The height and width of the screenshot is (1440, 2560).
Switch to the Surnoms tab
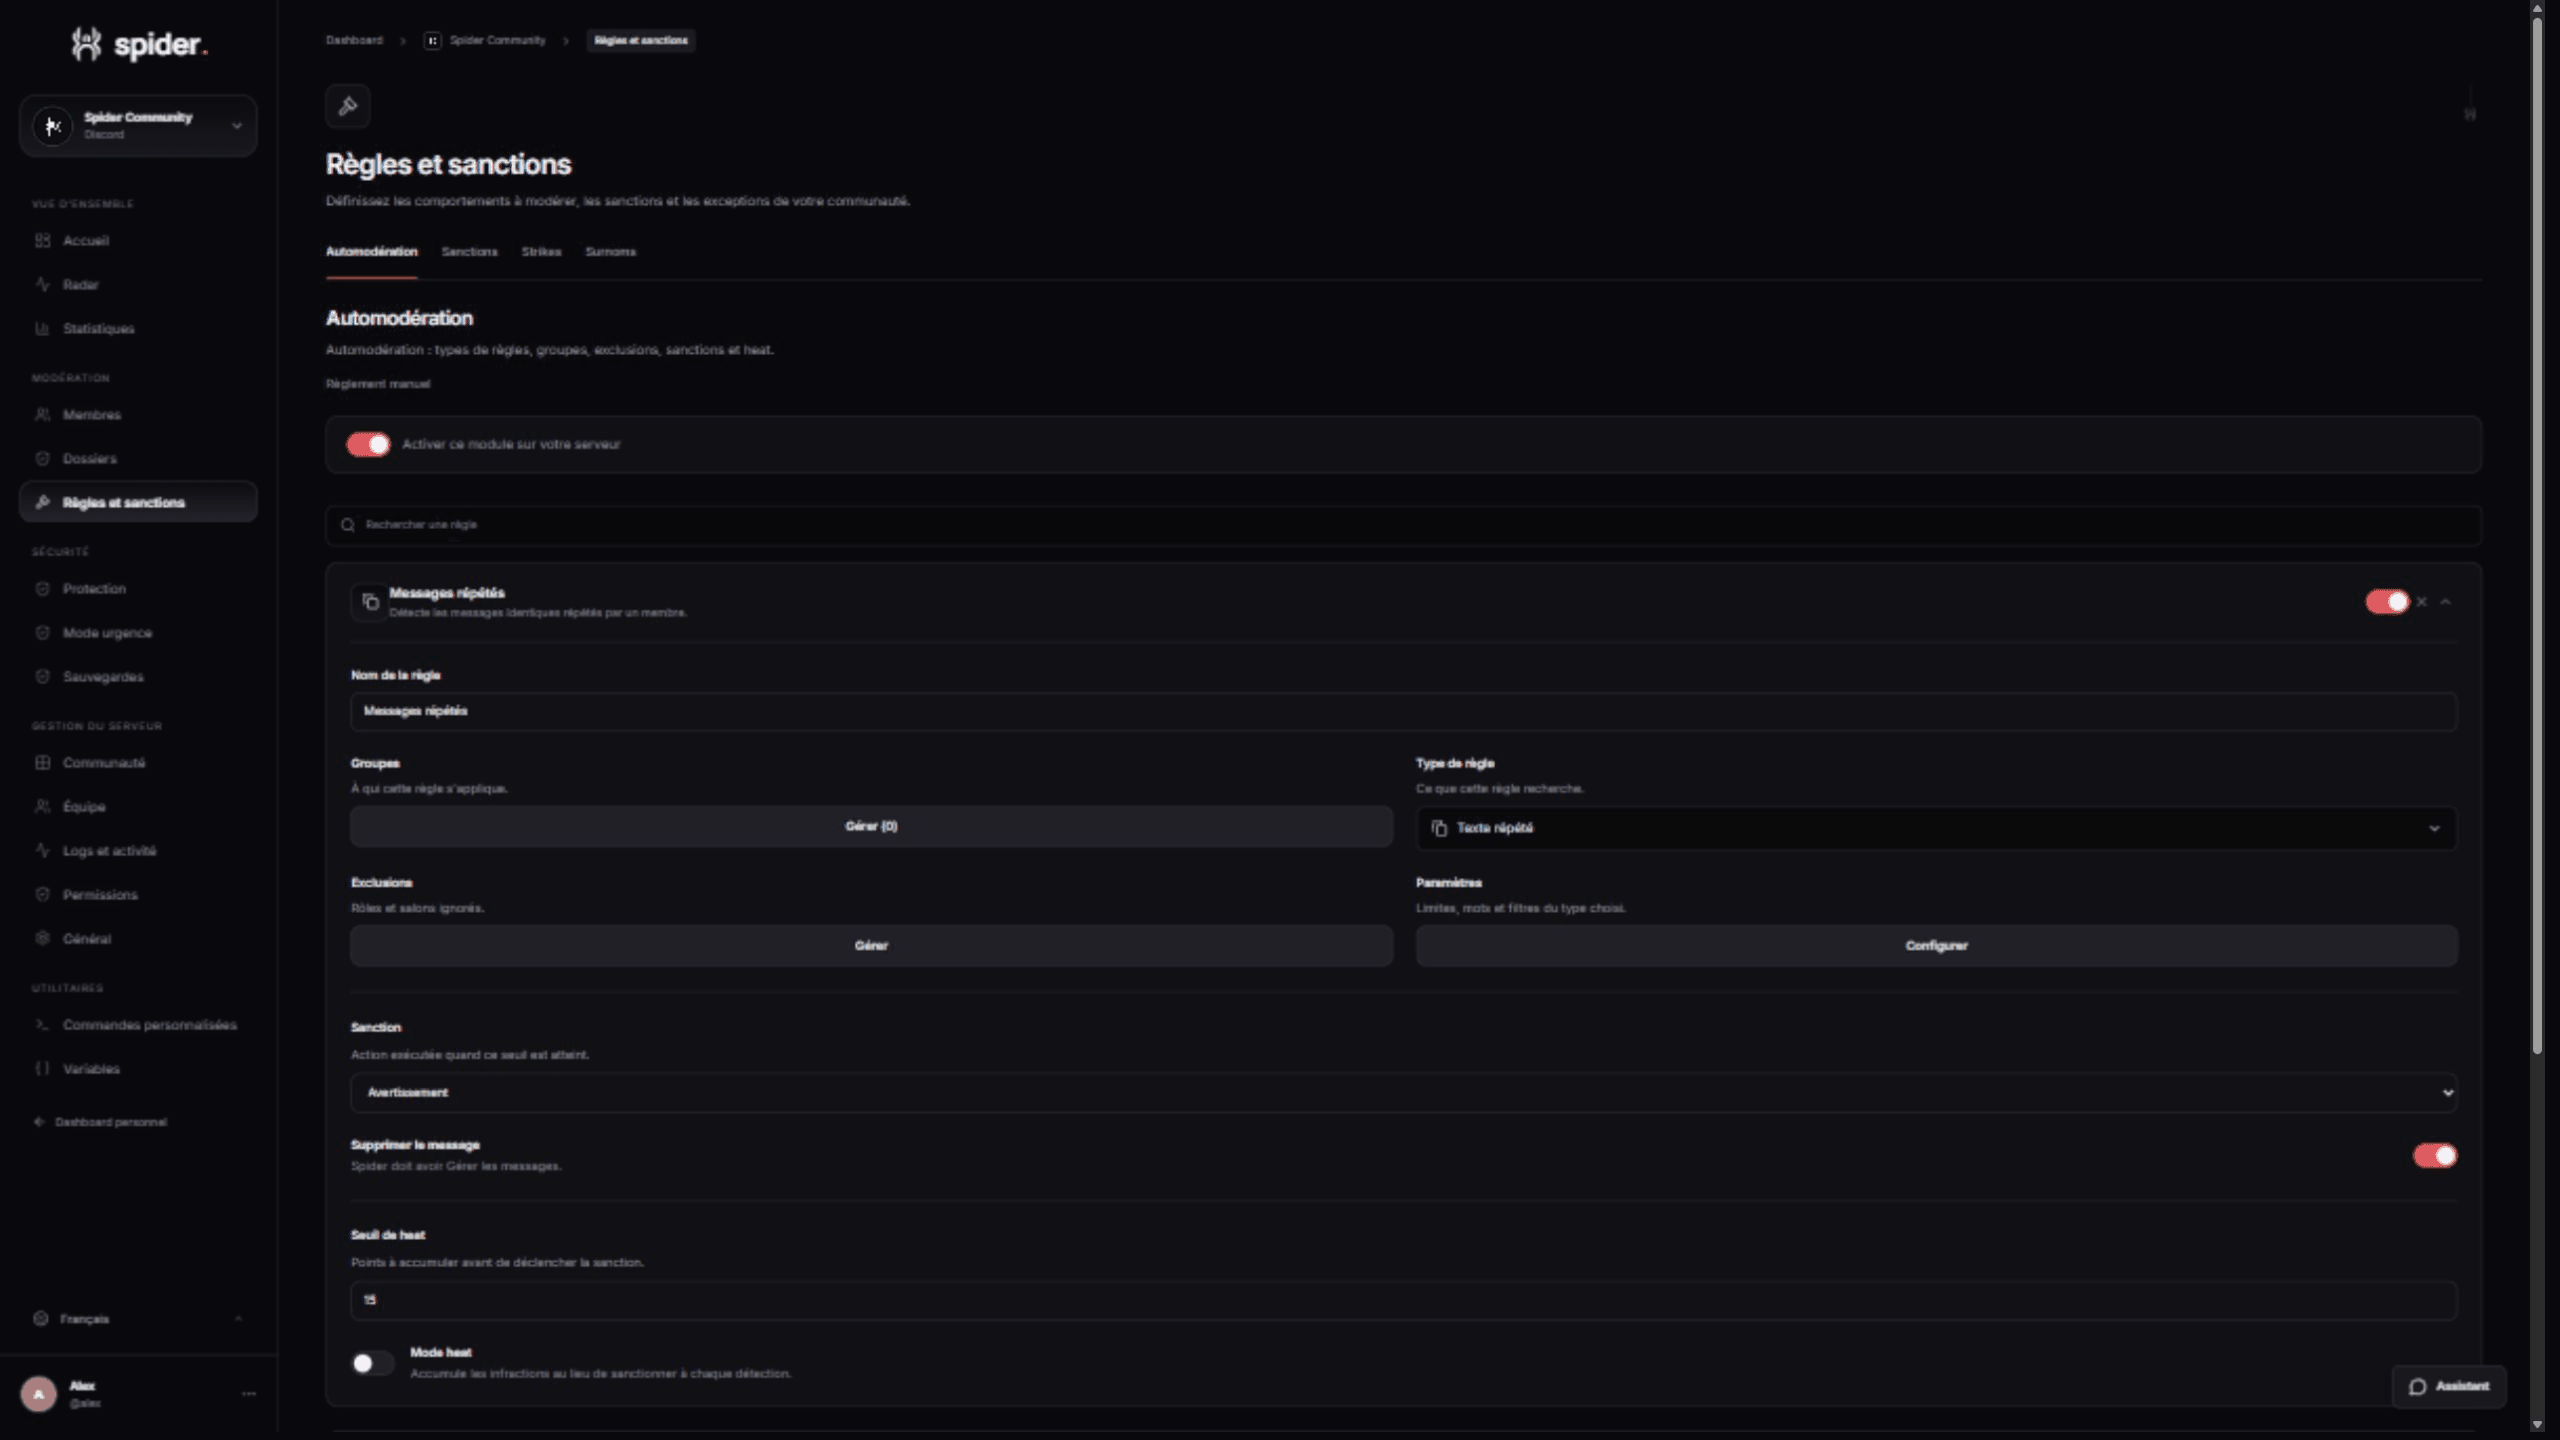coord(610,251)
